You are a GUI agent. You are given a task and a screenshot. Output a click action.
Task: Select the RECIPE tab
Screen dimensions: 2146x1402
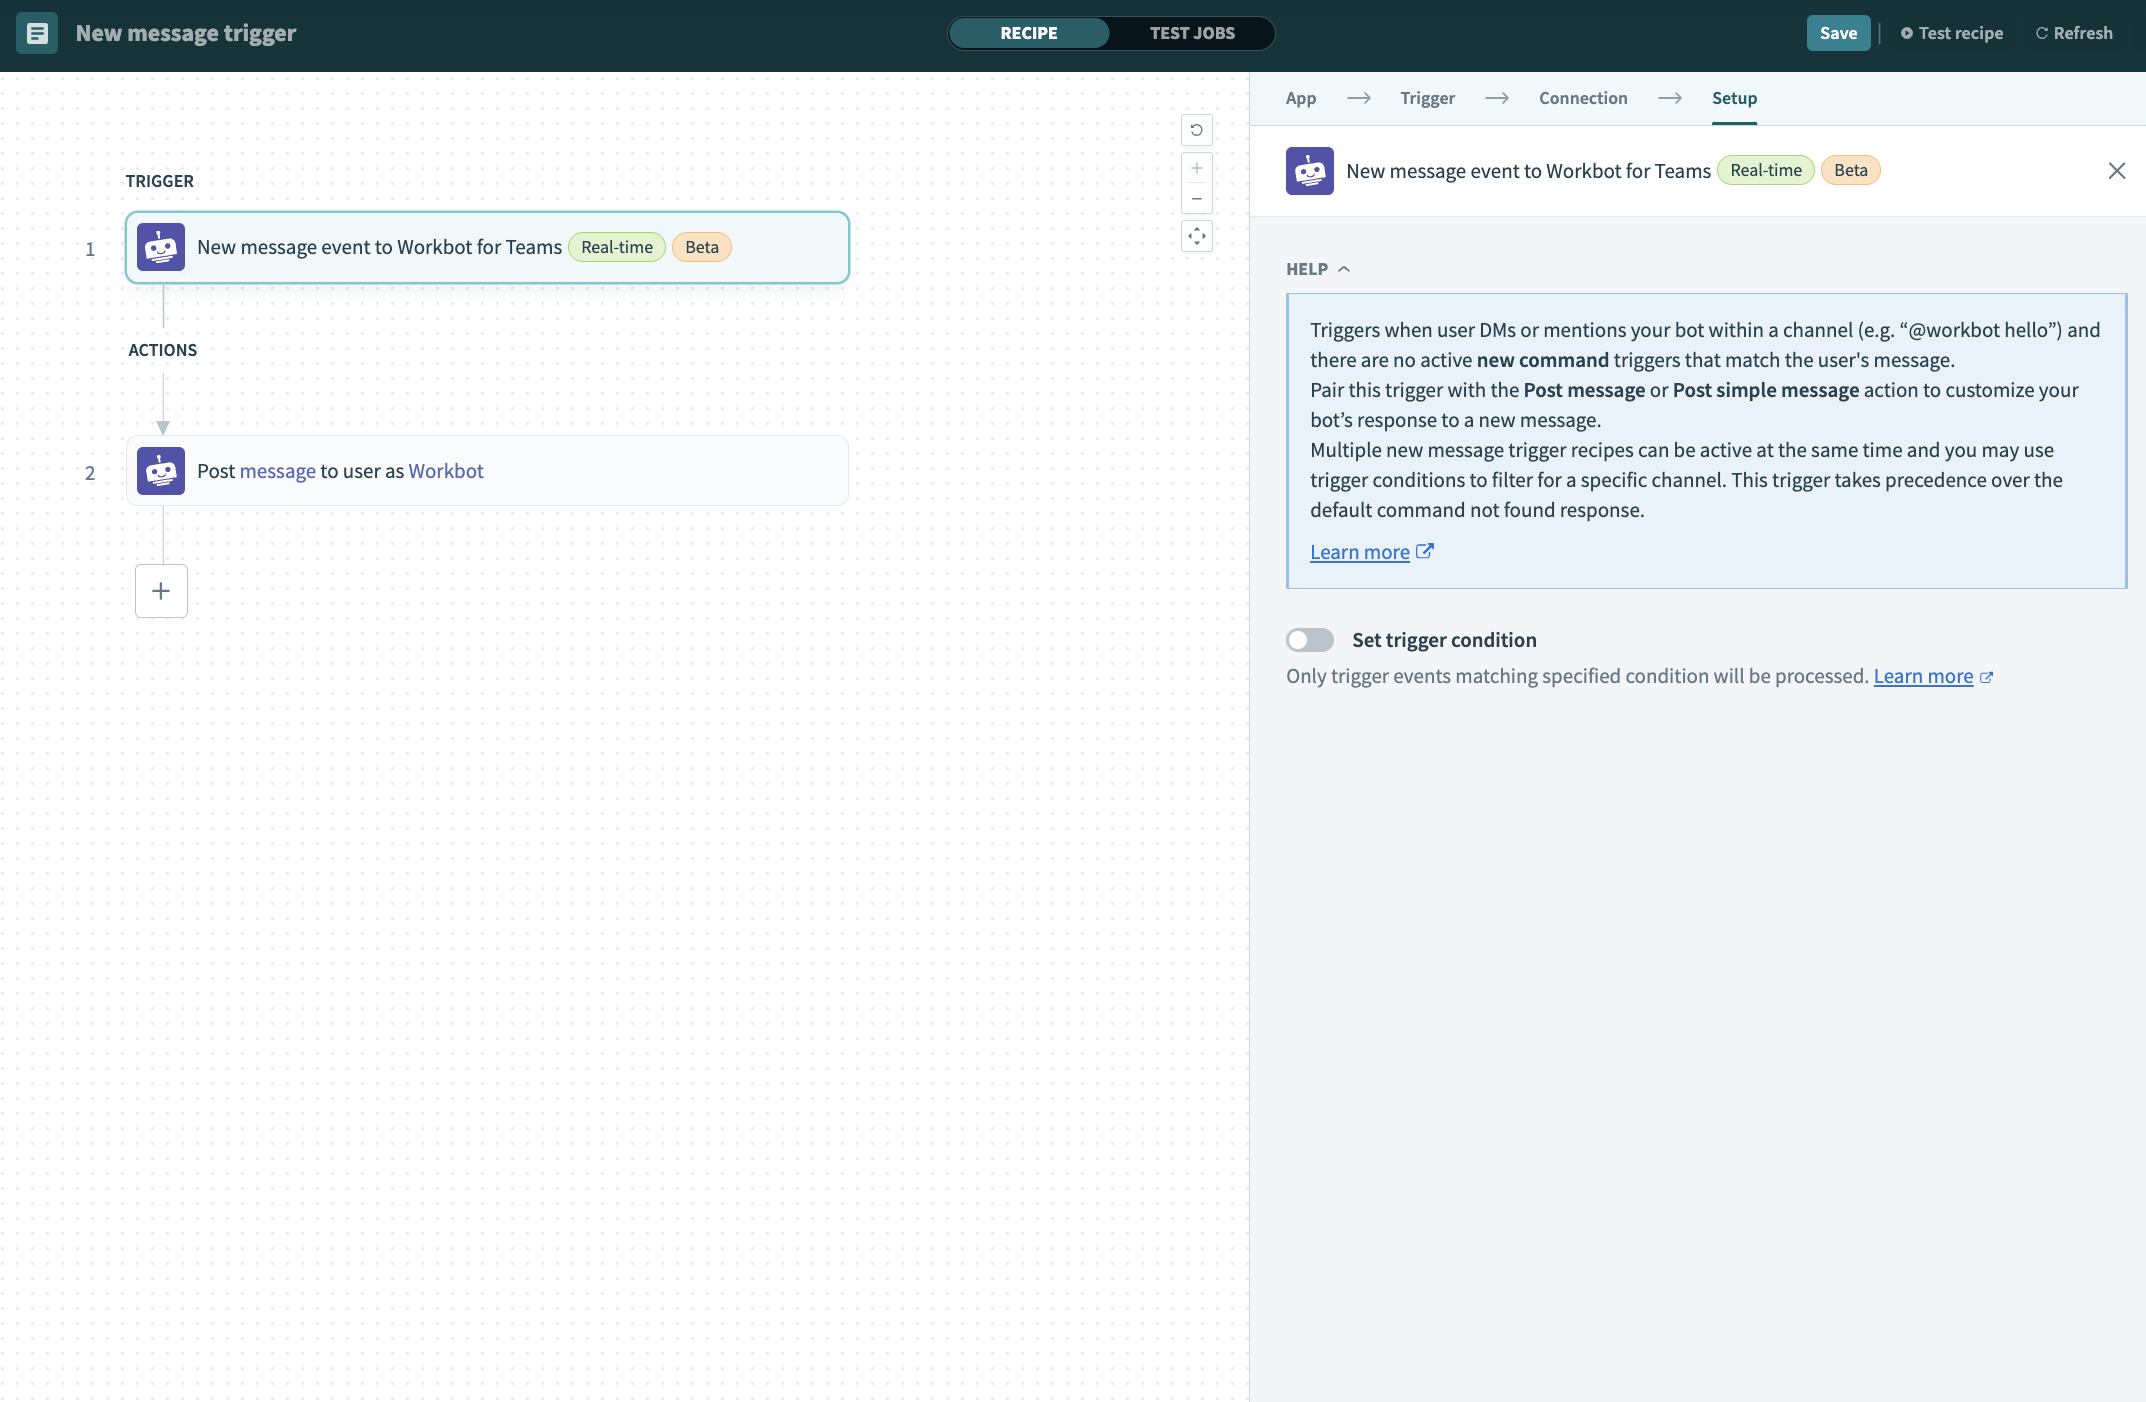1028,33
